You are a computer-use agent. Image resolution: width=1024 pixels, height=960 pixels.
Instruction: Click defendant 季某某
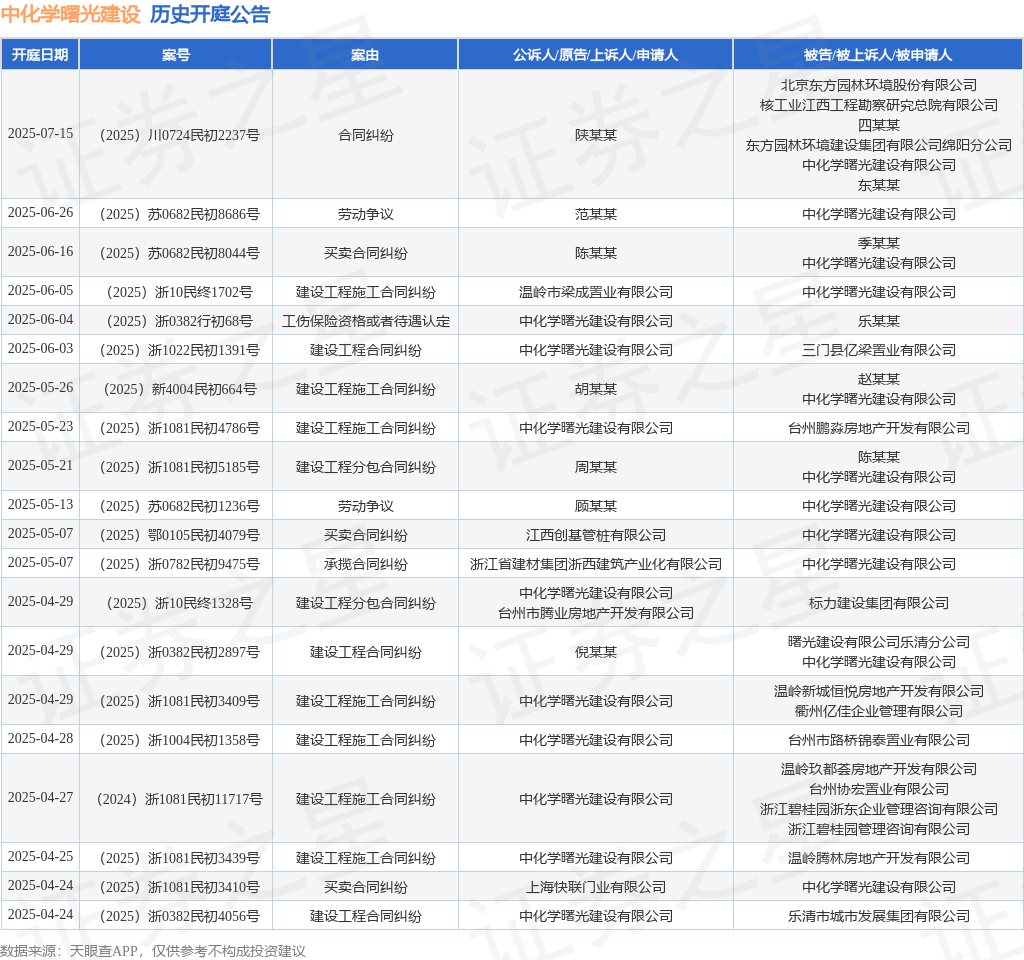[879, 243]
